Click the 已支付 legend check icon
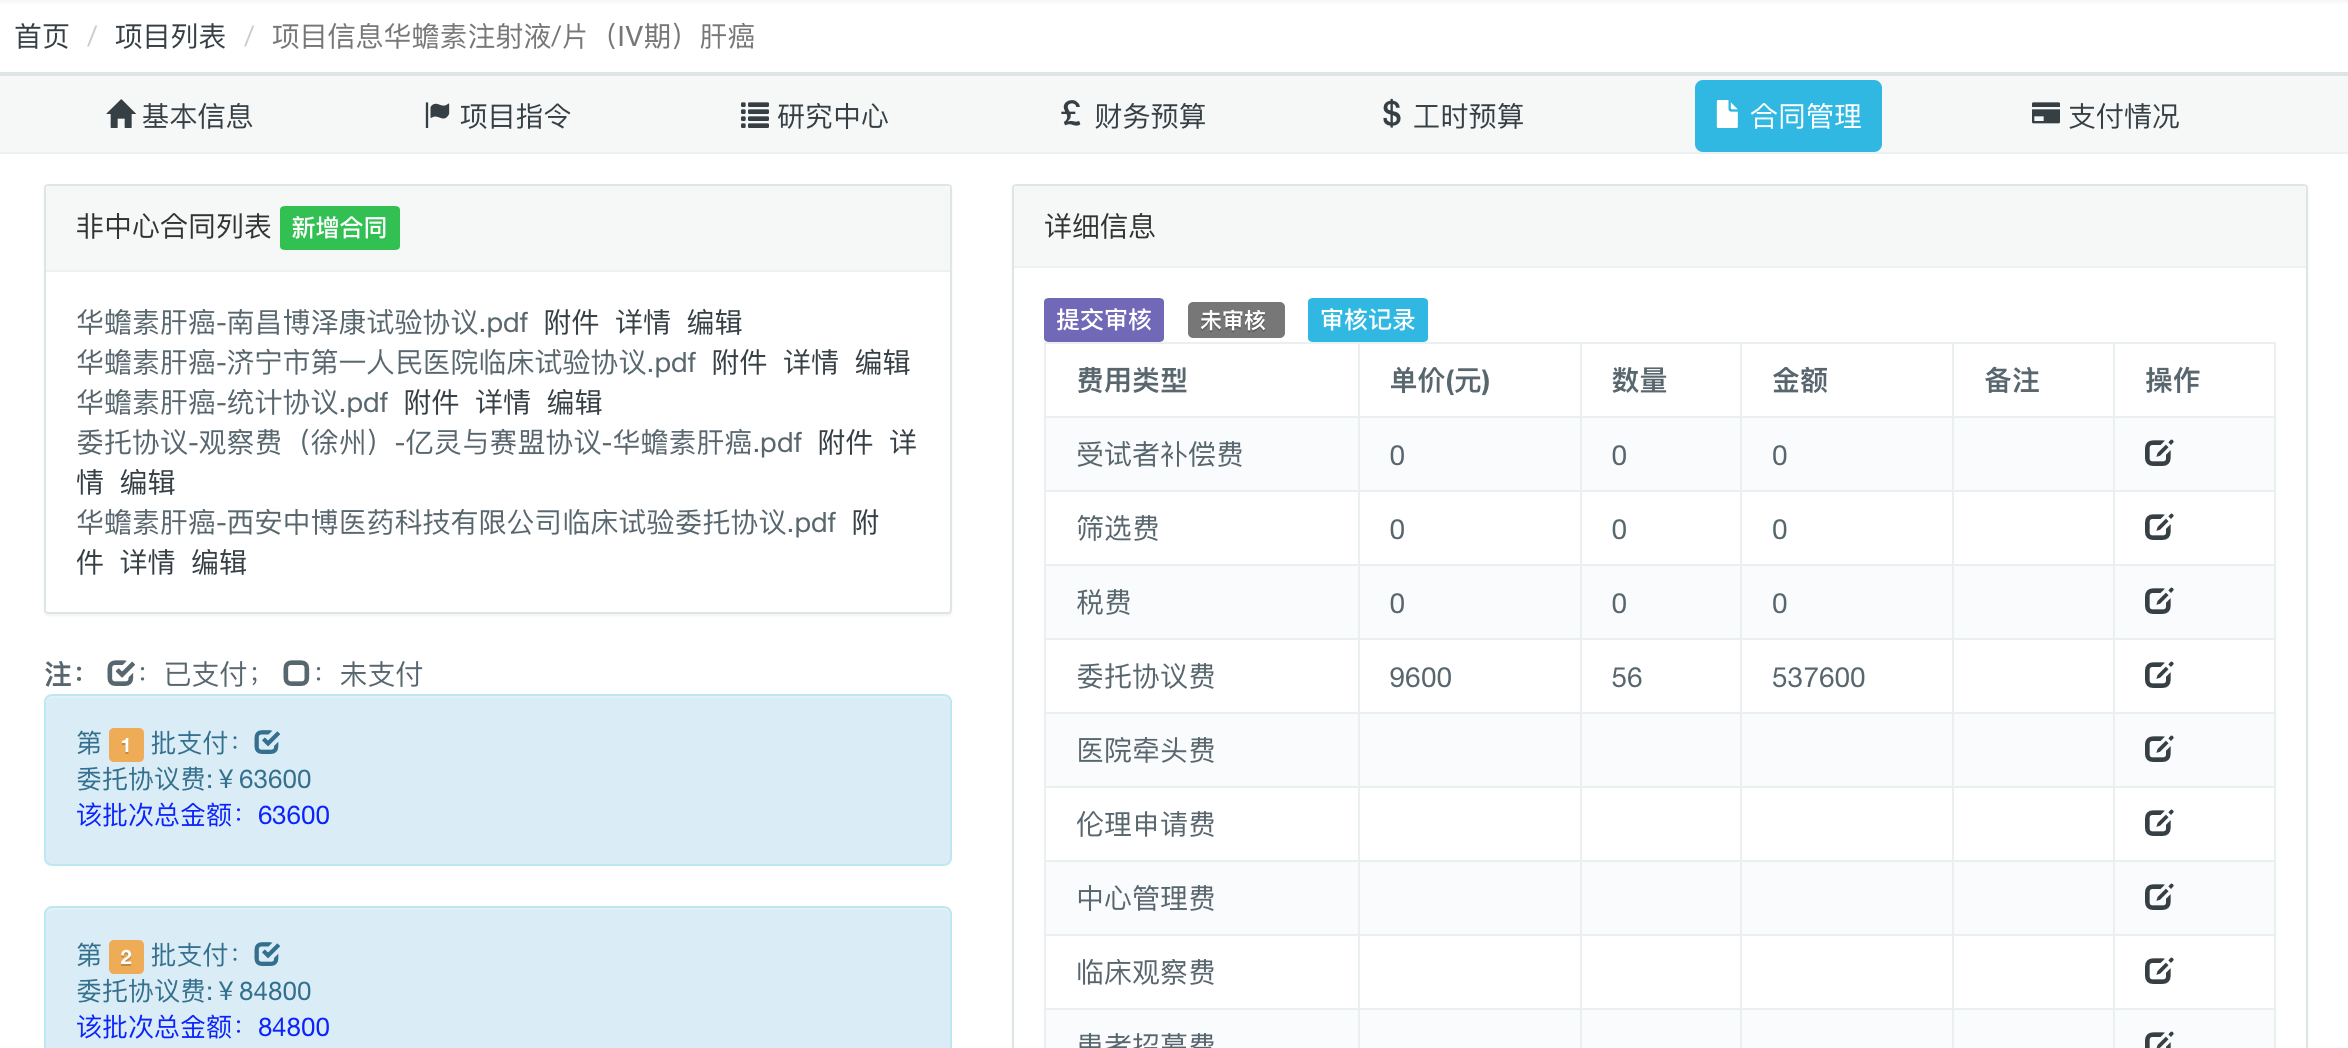The width and height of the screenshot is (2348, 1048). coord(121,673)
